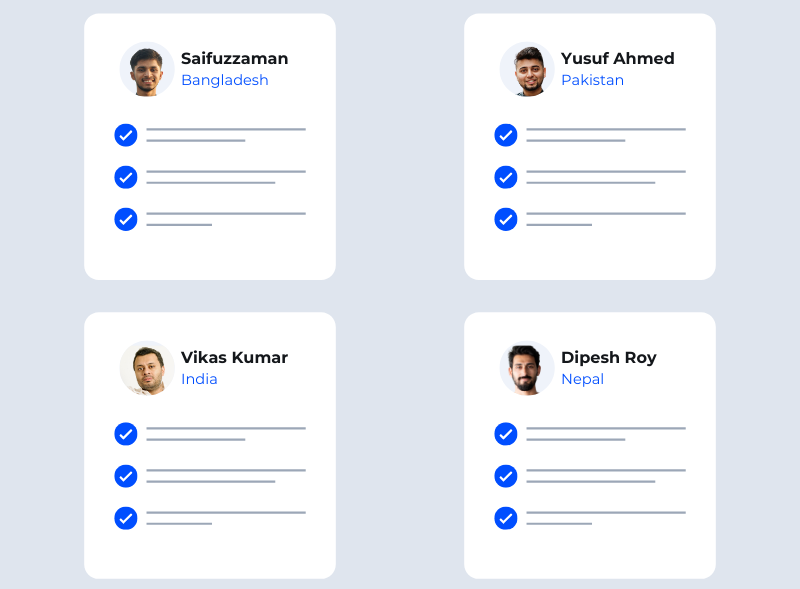The width and height of the screenshot is (800, 589).
Task: Toggle the first checkmark in Yusuf Ahmed's card
Action: pos(506,135)
